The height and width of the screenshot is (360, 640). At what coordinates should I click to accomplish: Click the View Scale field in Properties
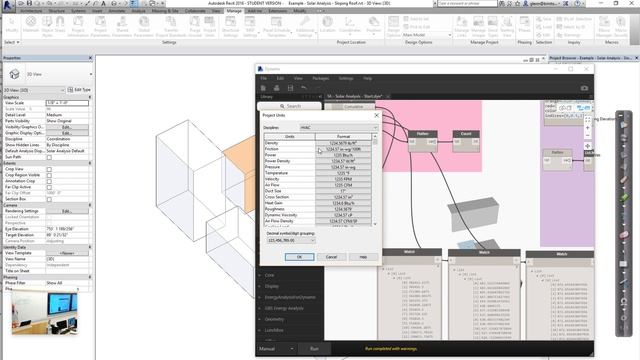[x=67, y=103]
